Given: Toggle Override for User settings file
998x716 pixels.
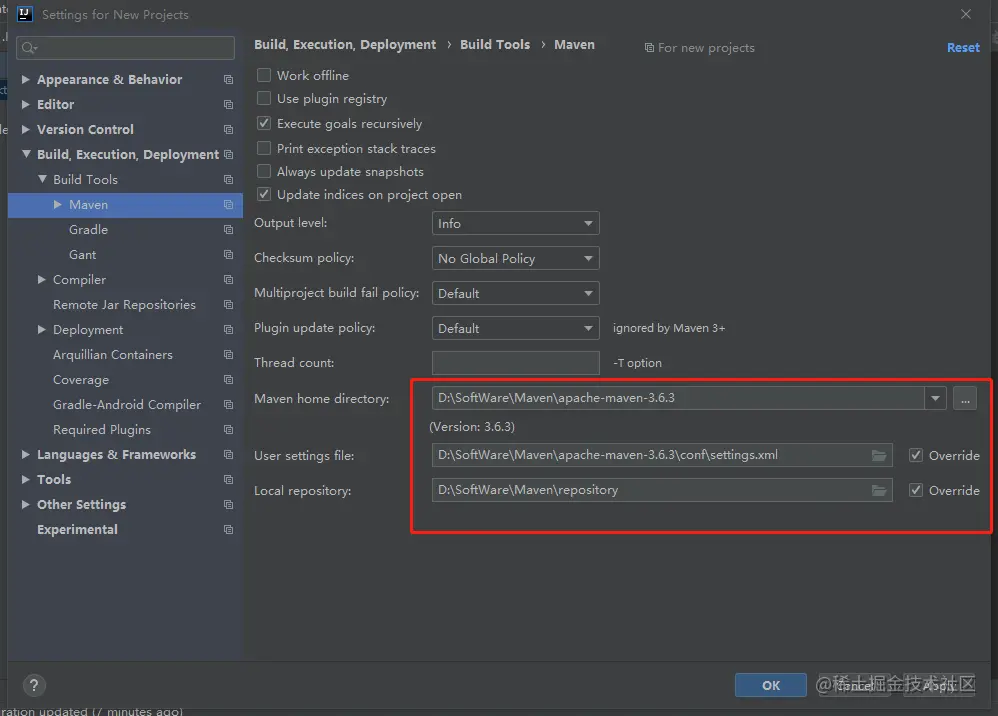Looking at the screenshot, I should [x=915, y=455].
